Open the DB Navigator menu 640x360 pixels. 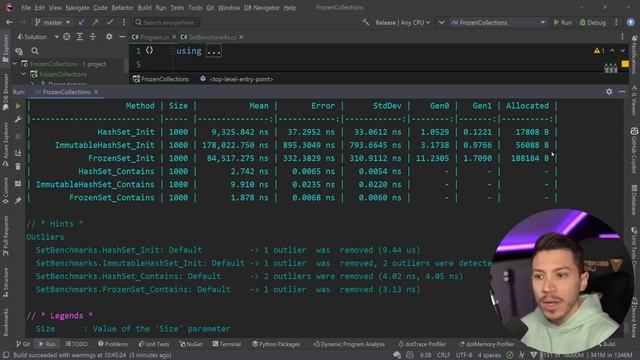coord(261,8)
